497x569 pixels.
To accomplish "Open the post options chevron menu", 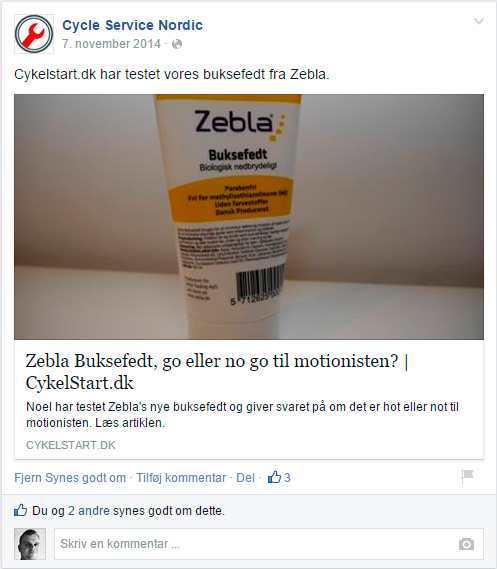I will point(479,21).
